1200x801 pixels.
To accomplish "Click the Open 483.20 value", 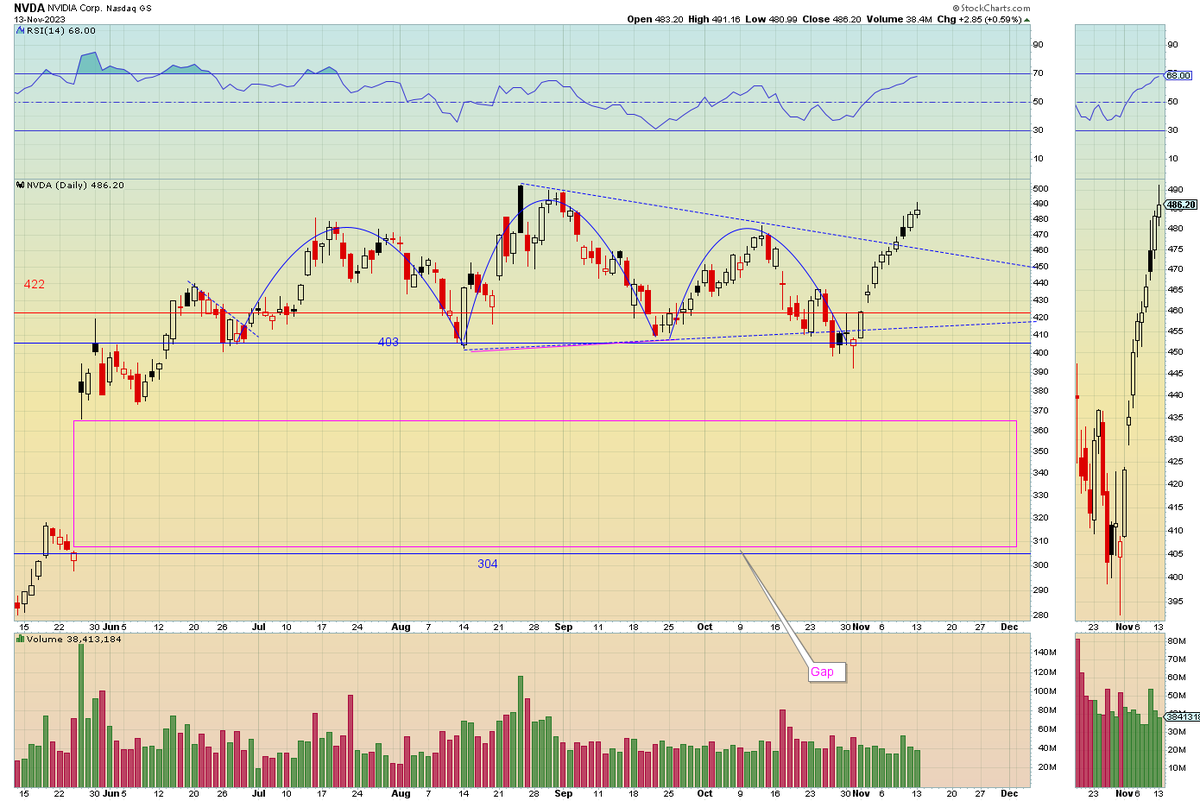I will [x=656, y=18].
